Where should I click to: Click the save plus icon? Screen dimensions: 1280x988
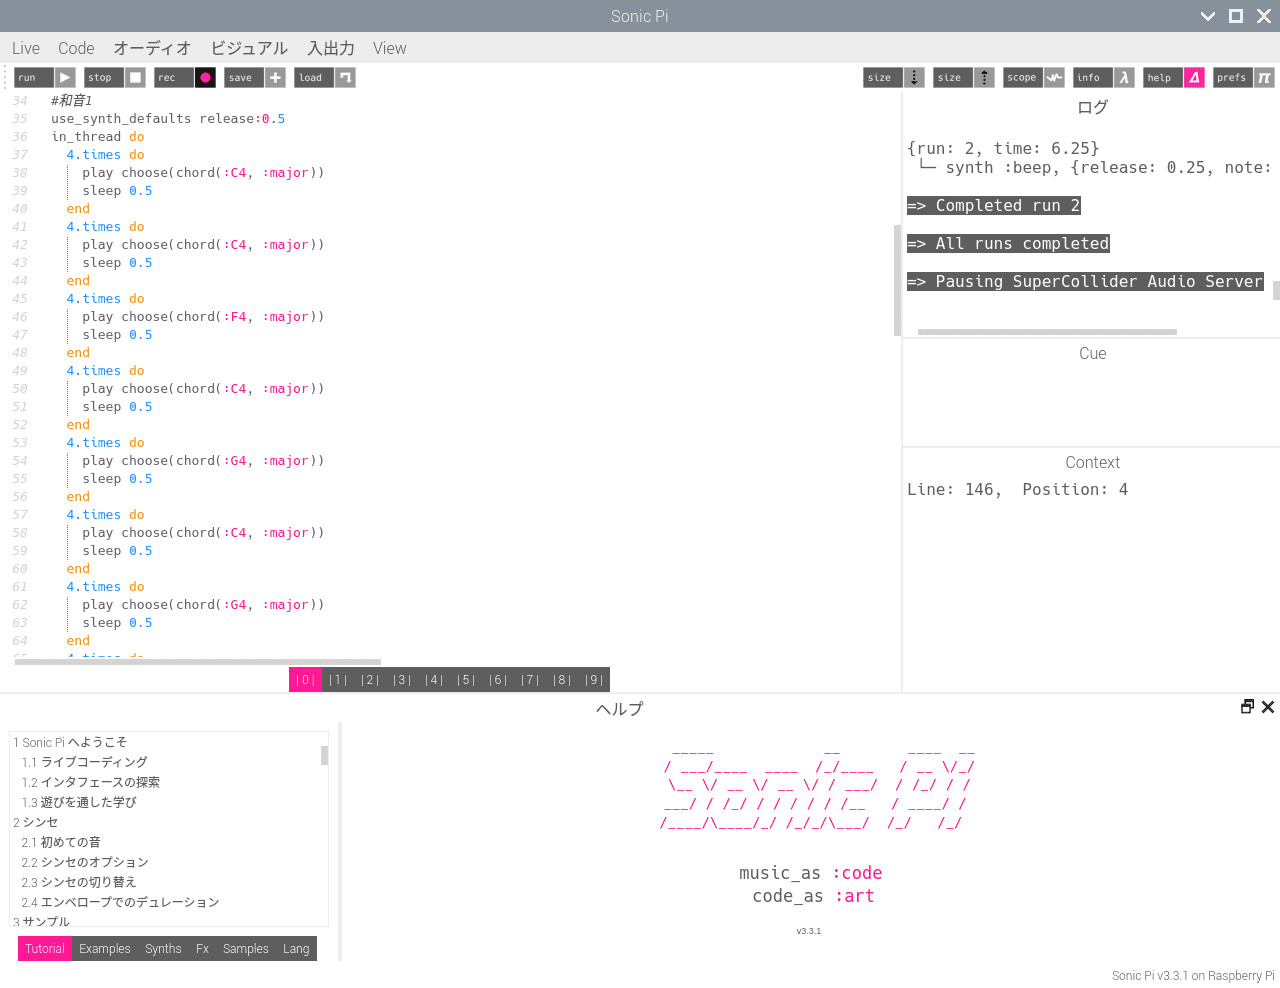(275, 77)
